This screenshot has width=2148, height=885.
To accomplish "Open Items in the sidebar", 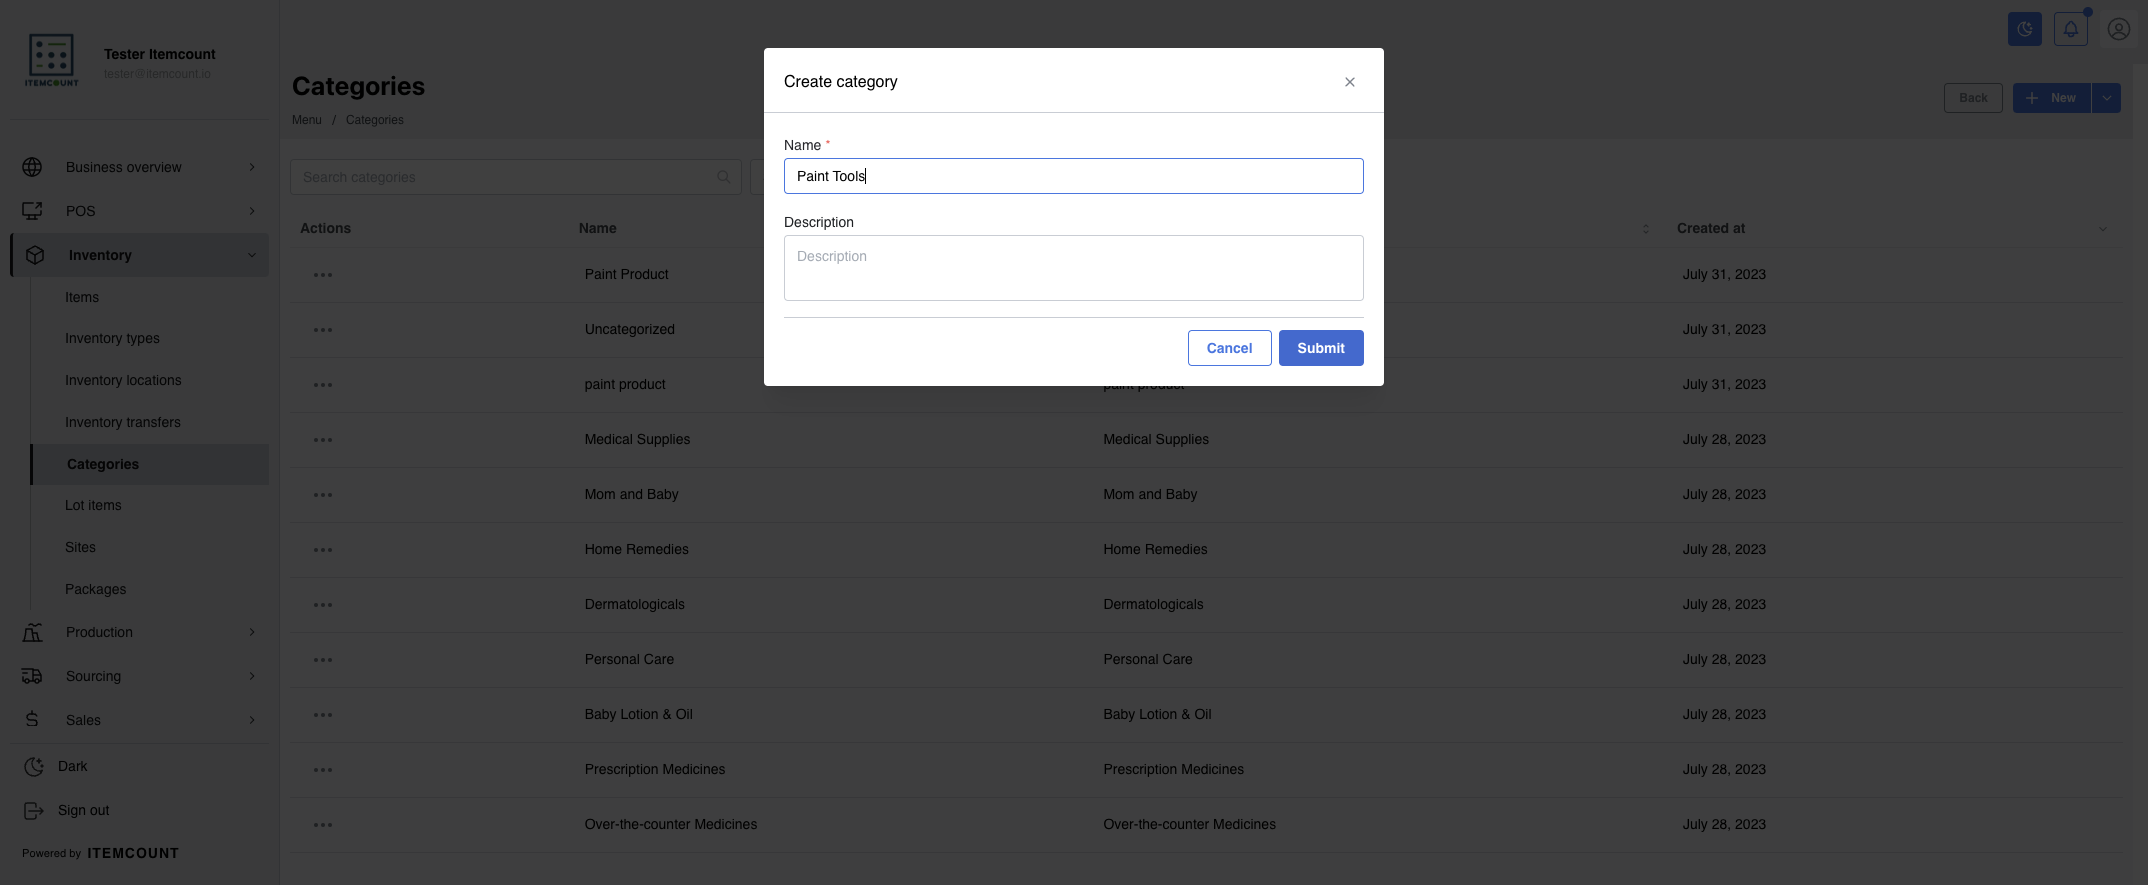I will 82,297.
